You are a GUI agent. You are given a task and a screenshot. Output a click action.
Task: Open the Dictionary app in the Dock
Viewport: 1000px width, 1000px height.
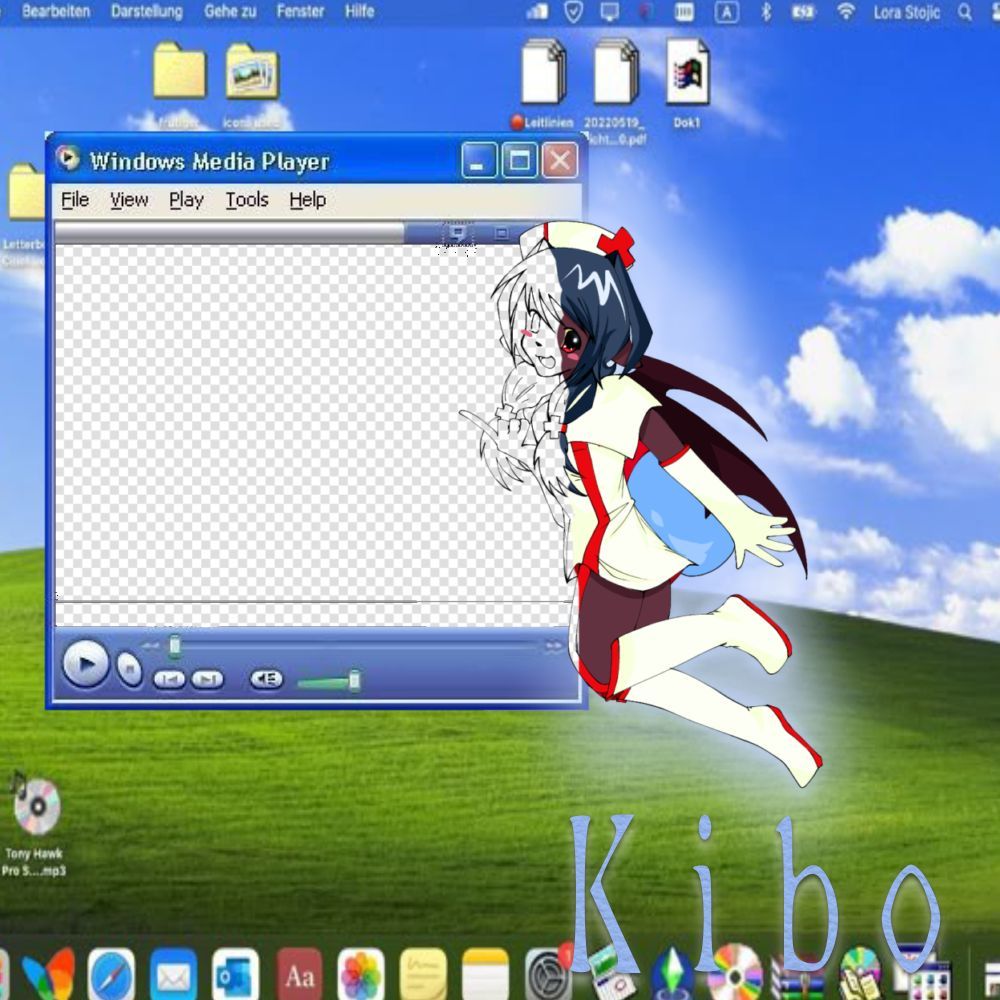299,974
